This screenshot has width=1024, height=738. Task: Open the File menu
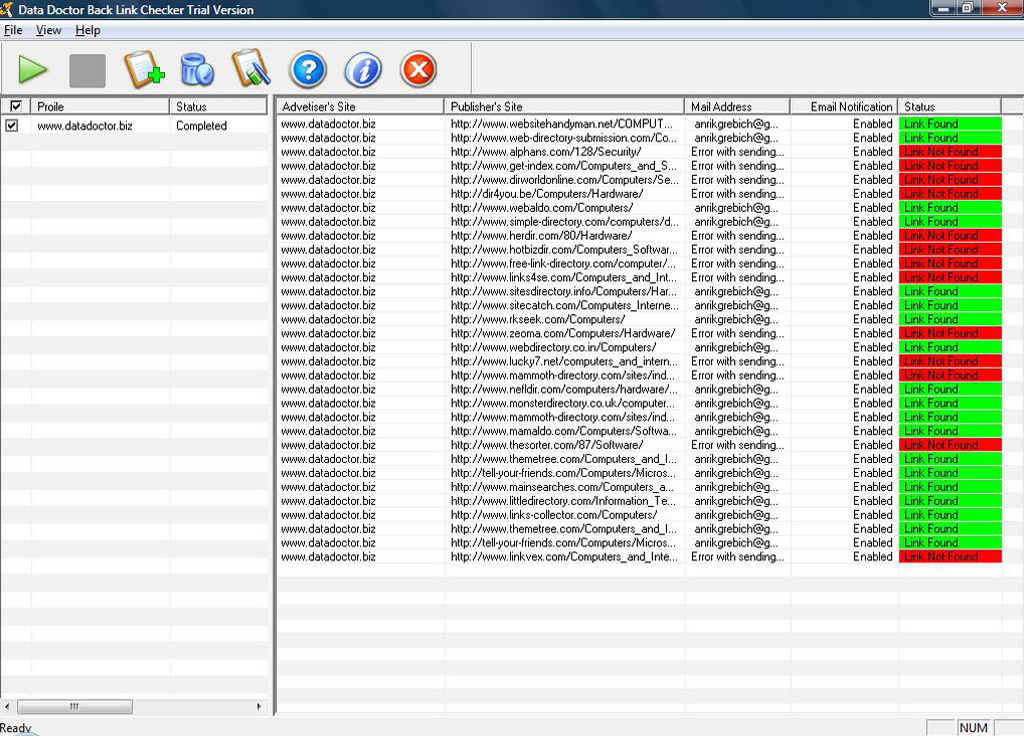point(13,30)
